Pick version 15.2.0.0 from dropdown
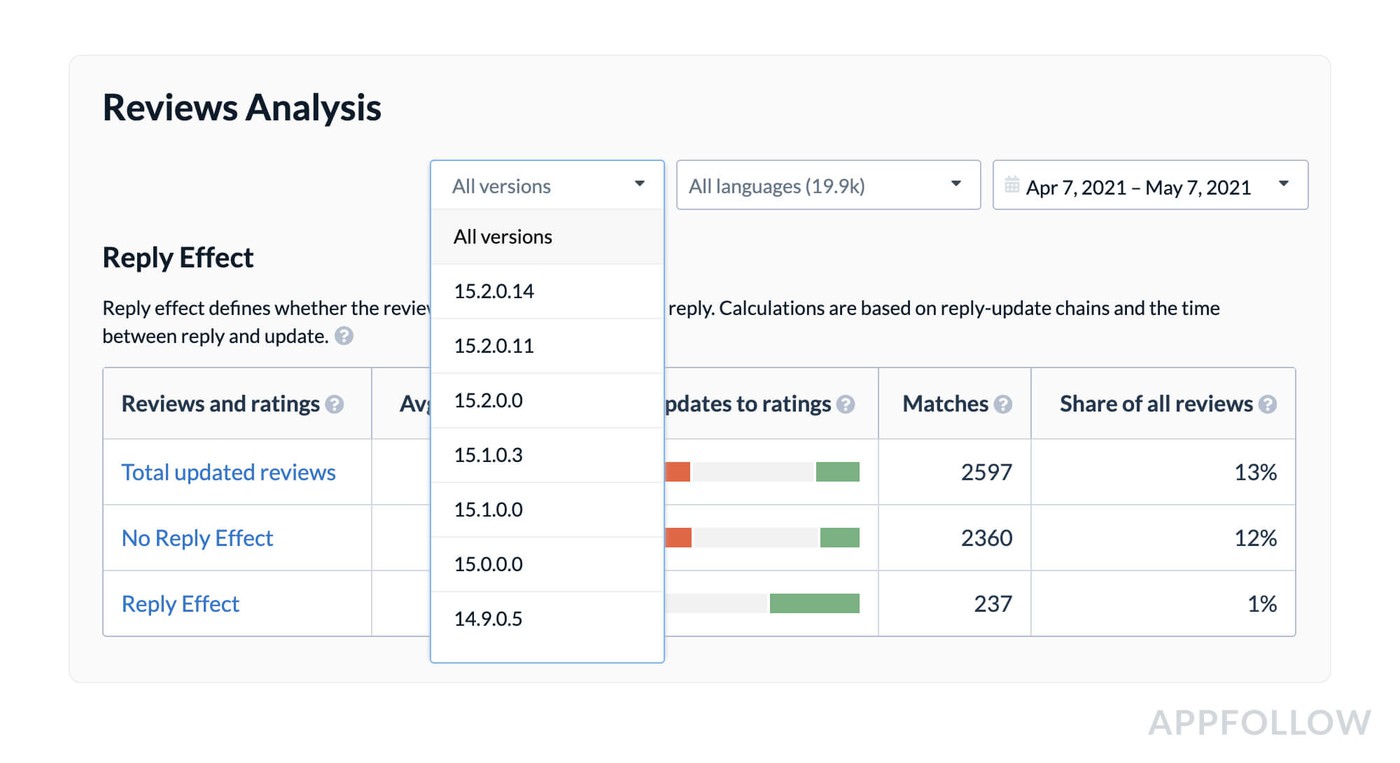Screen dimensions: 1400x763 [488, 400]
